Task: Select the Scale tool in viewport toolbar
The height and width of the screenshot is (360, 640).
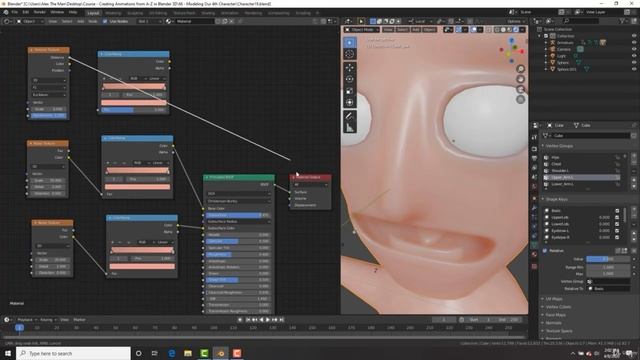Action: (349, 91)
